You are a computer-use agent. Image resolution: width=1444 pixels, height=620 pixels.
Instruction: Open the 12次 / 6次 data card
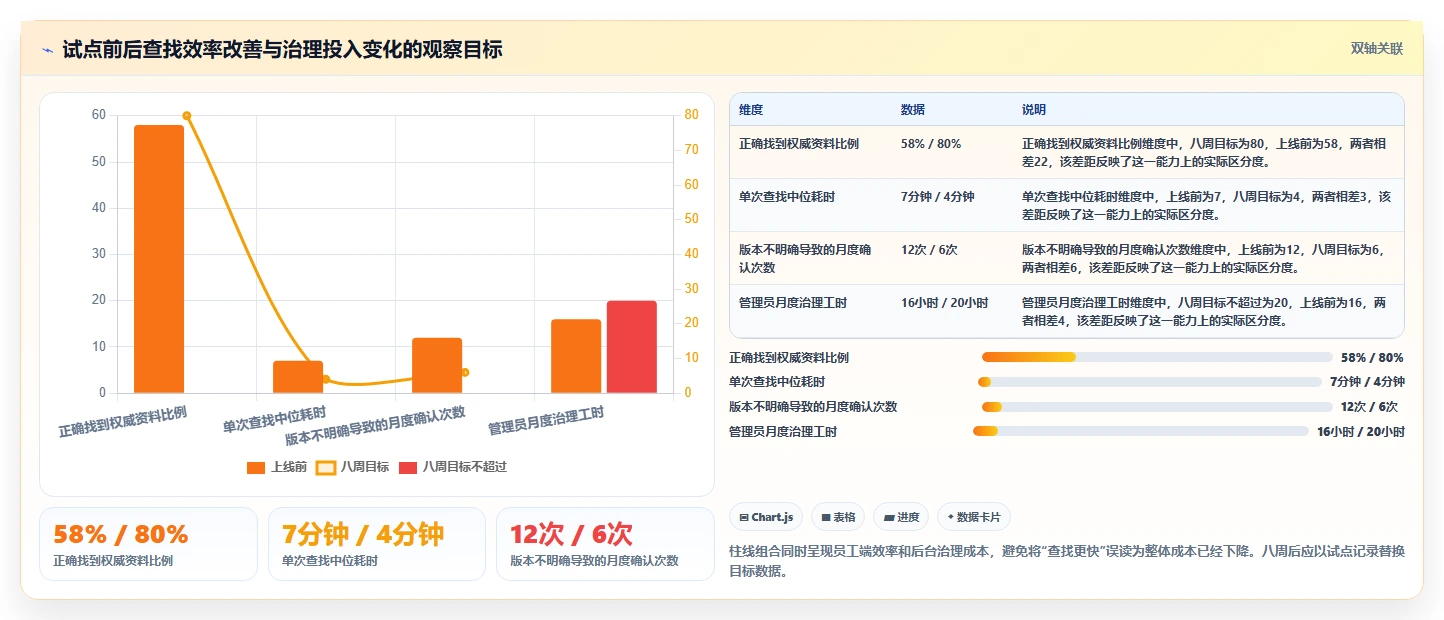tap(605, 544)
